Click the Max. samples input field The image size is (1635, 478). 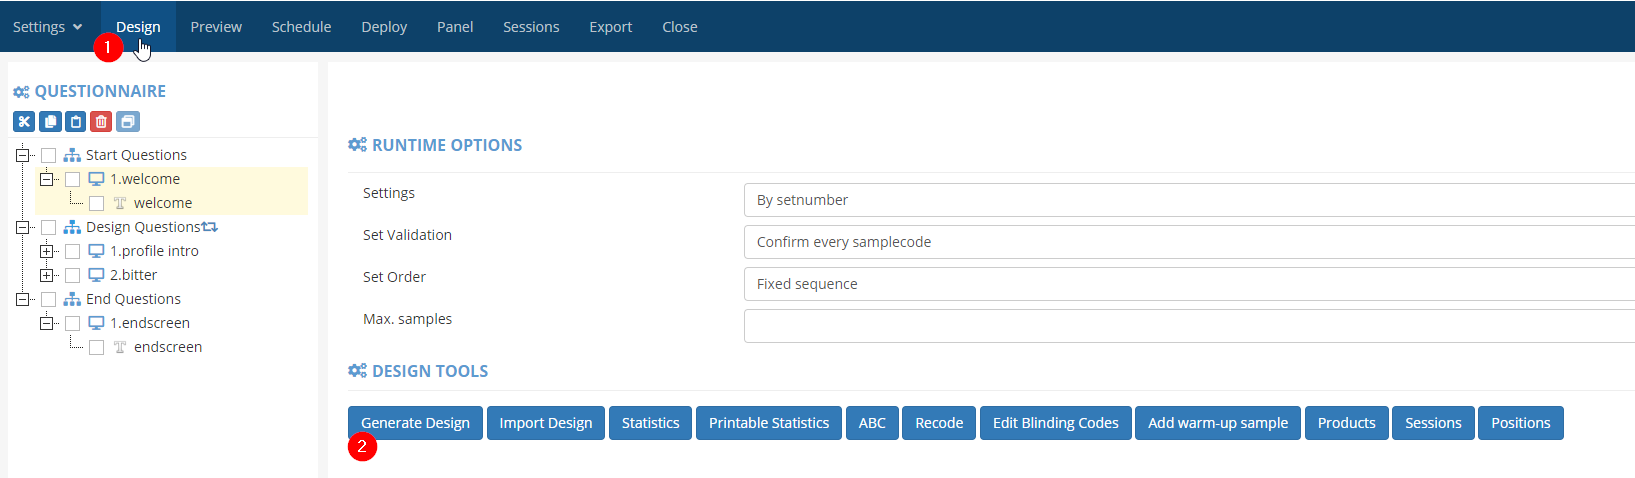(x=1188, y=326)
